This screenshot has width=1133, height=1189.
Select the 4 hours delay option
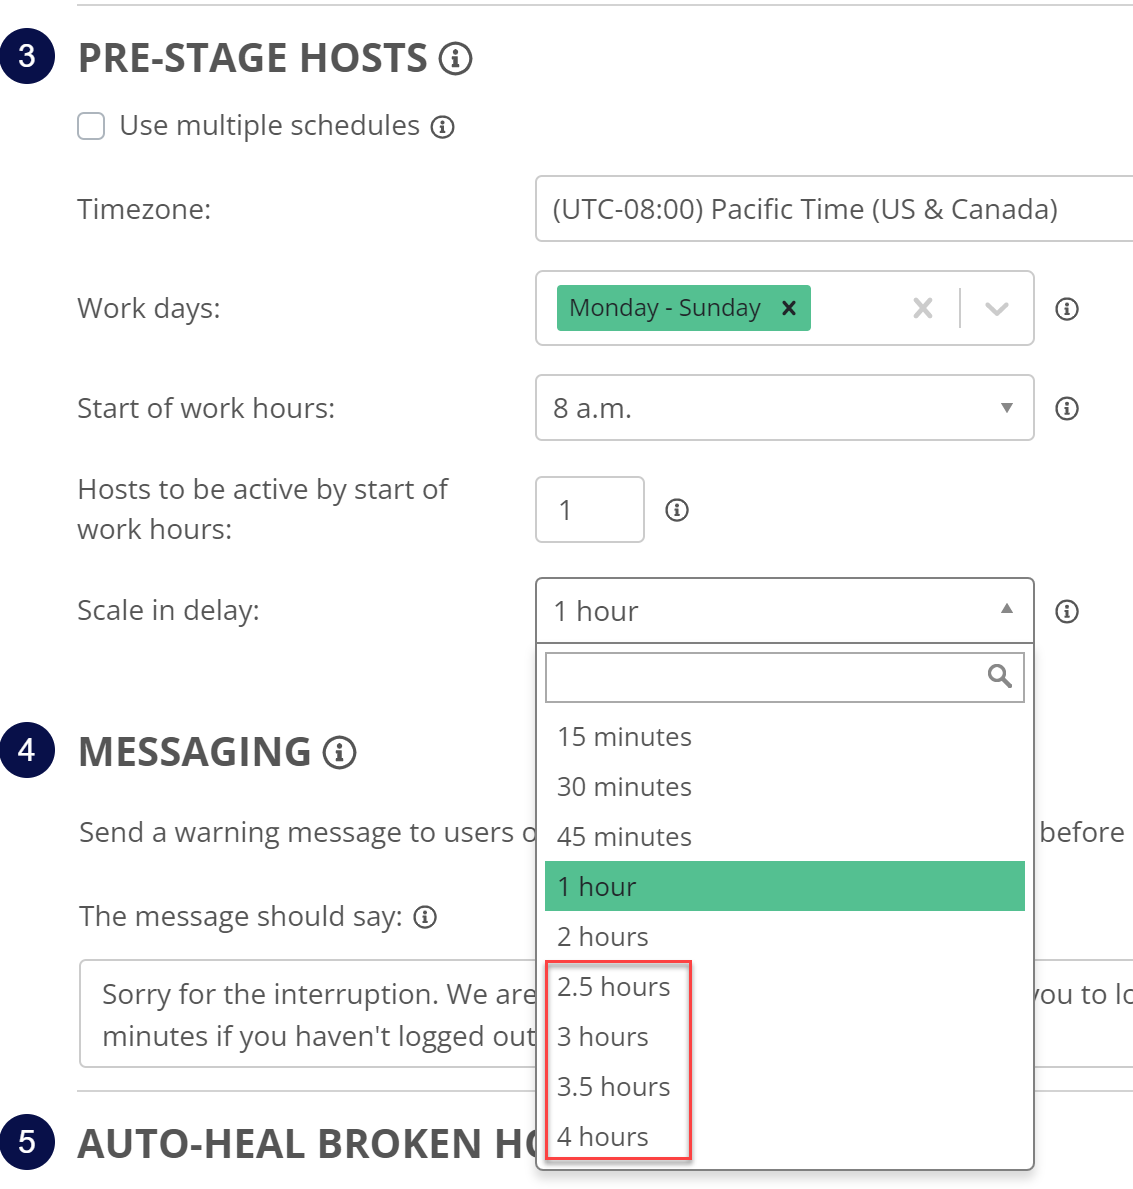click(603, 1137)
